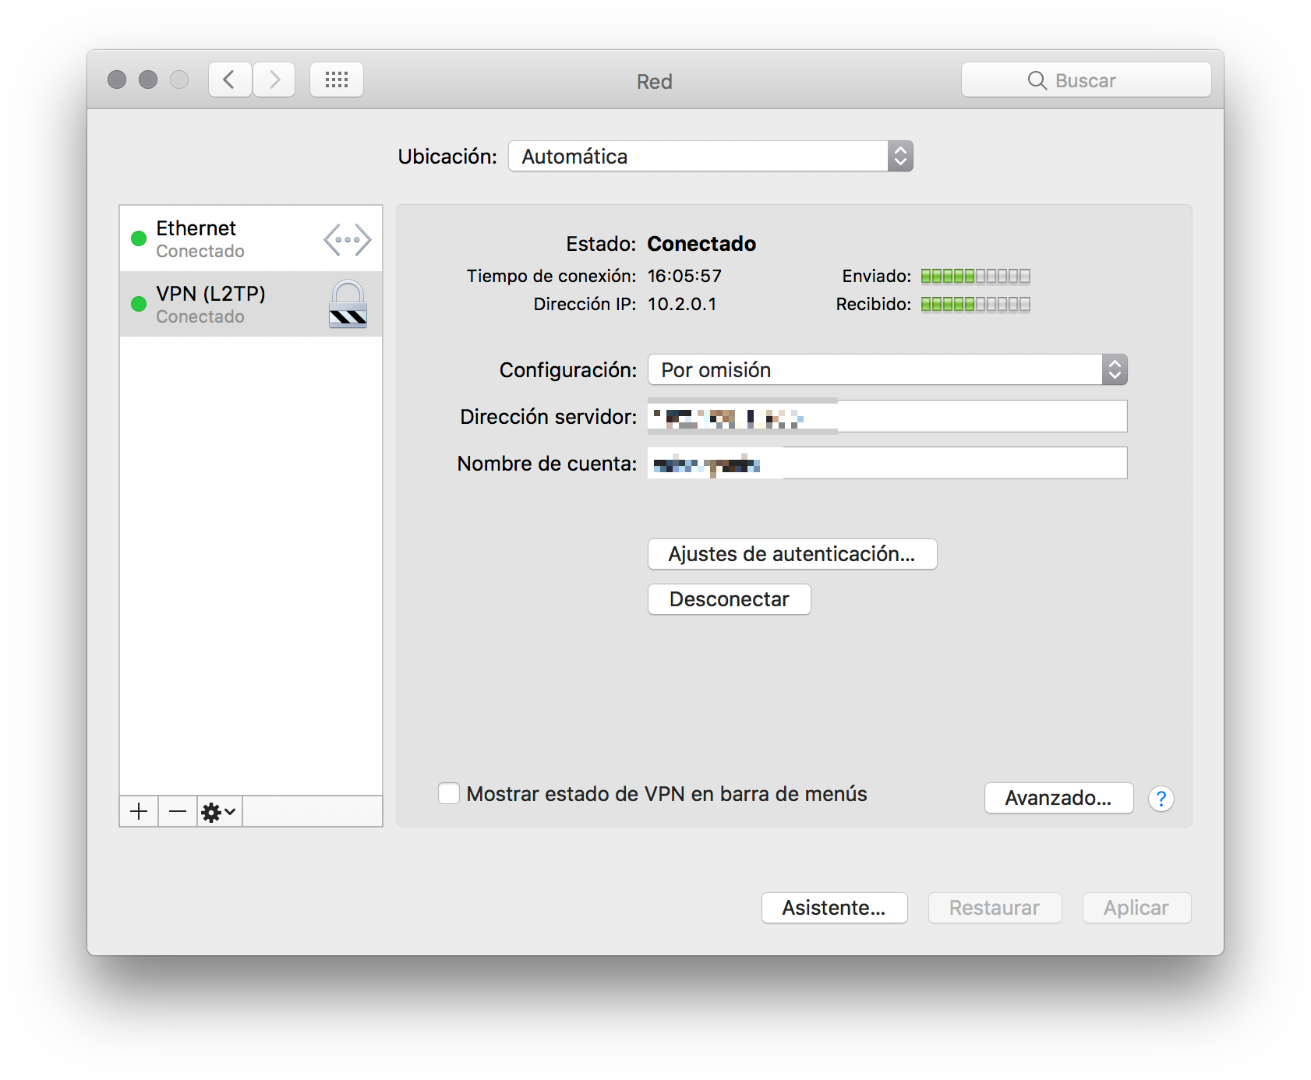1311x1080 pixels.
Task: Expand the Configuración dropdown
Action: pyautogui.click(x=888, y=370)
